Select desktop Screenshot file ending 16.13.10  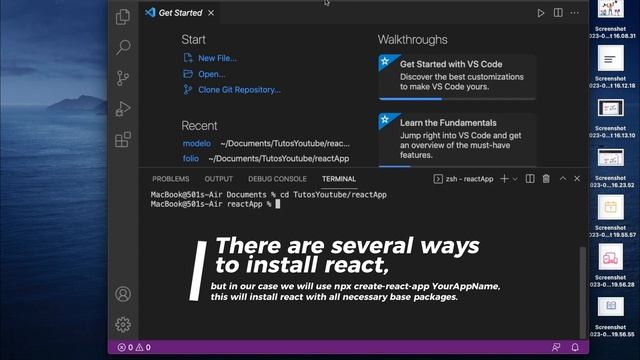pyautogui.click(x=611, y=118)
